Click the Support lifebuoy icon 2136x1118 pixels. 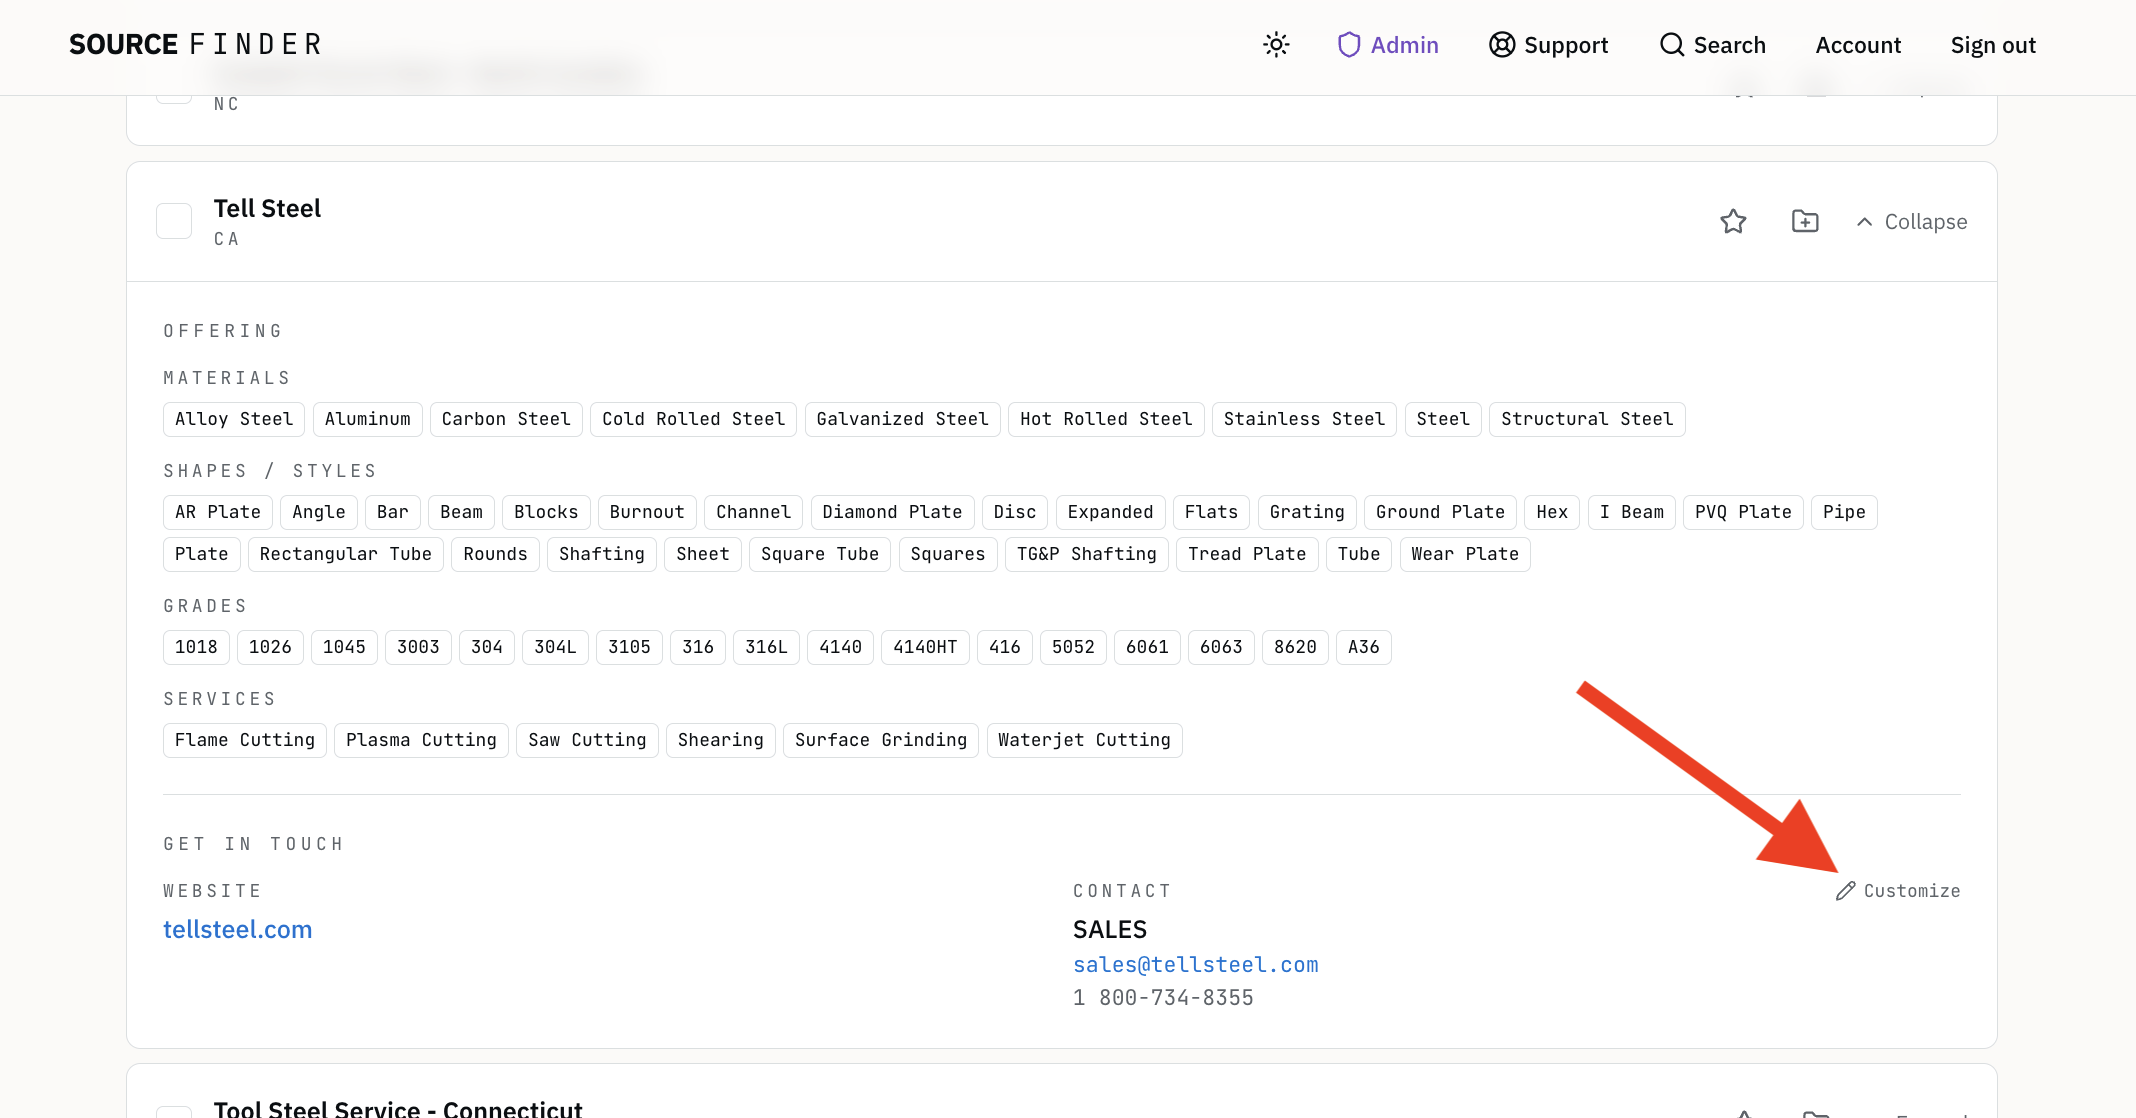coord(1502,45)
